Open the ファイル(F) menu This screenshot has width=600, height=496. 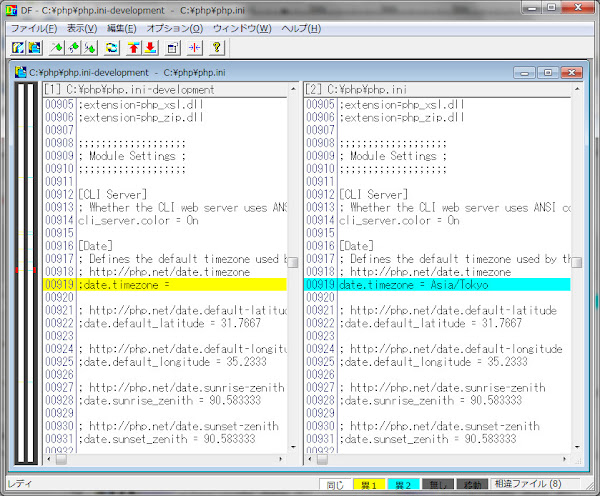tap(34, 28)
